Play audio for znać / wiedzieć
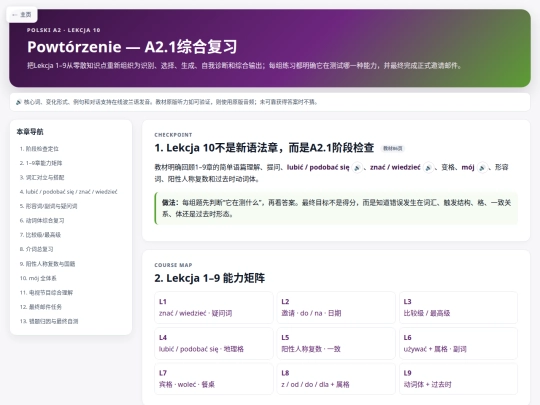 click(x=428, y=168)
